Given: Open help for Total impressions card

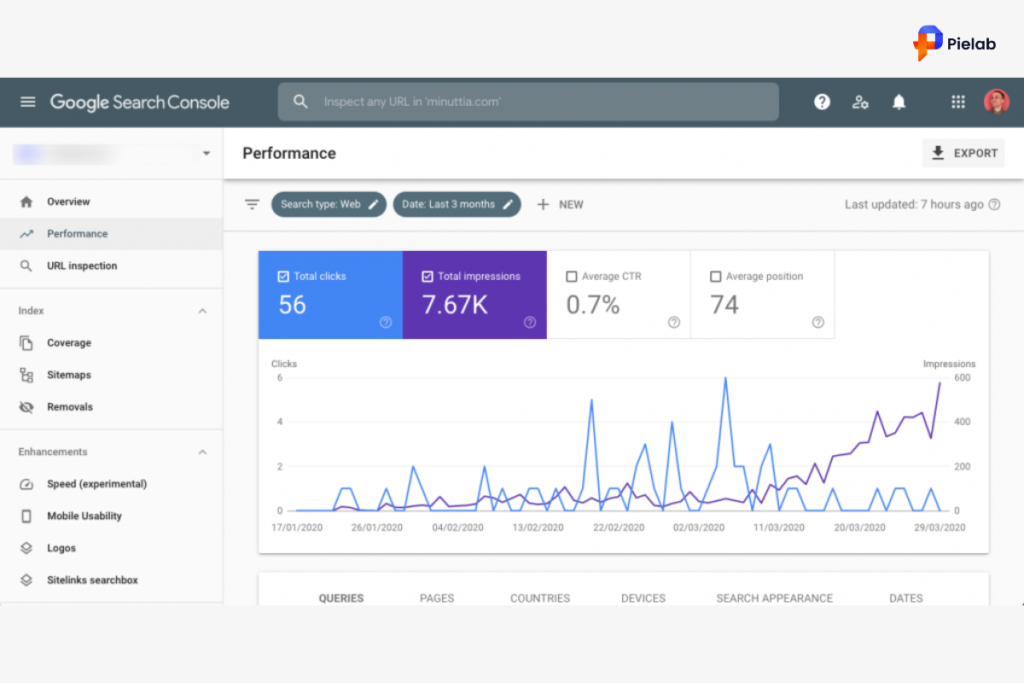Looking at the screenshot, I should click(x=530, y=322).
